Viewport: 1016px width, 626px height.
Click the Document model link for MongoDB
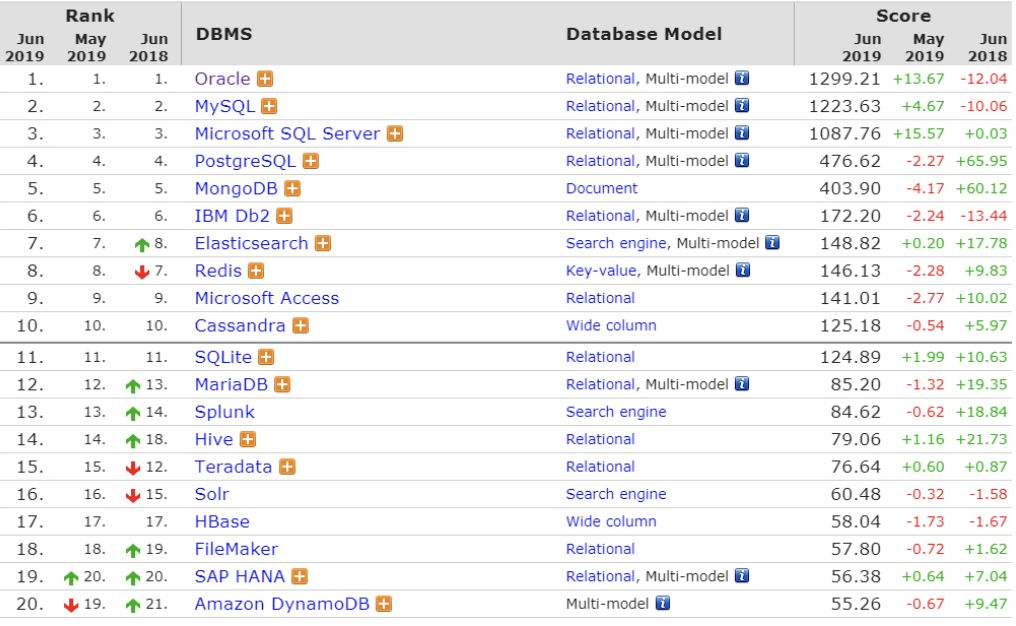(602, 188)
